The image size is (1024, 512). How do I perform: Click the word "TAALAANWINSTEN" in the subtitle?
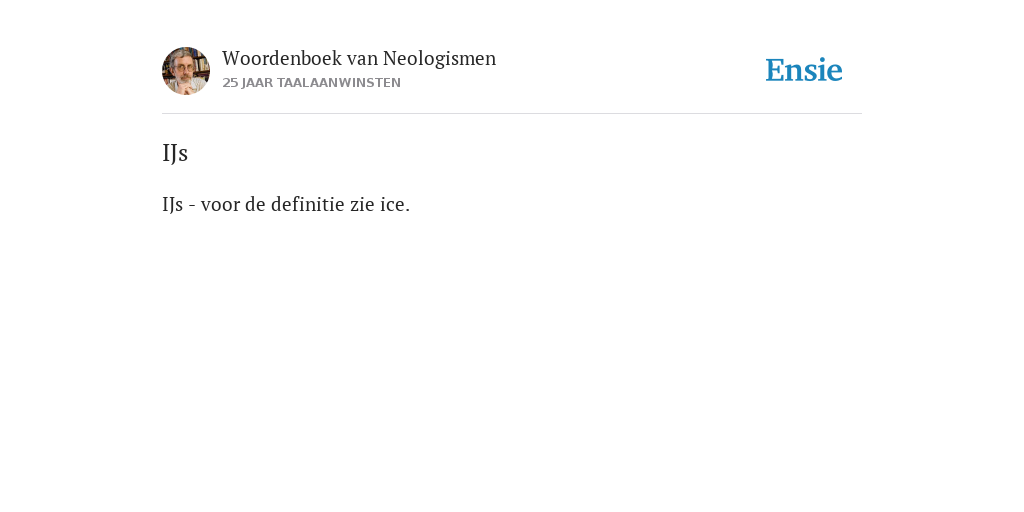pos(338,83)
